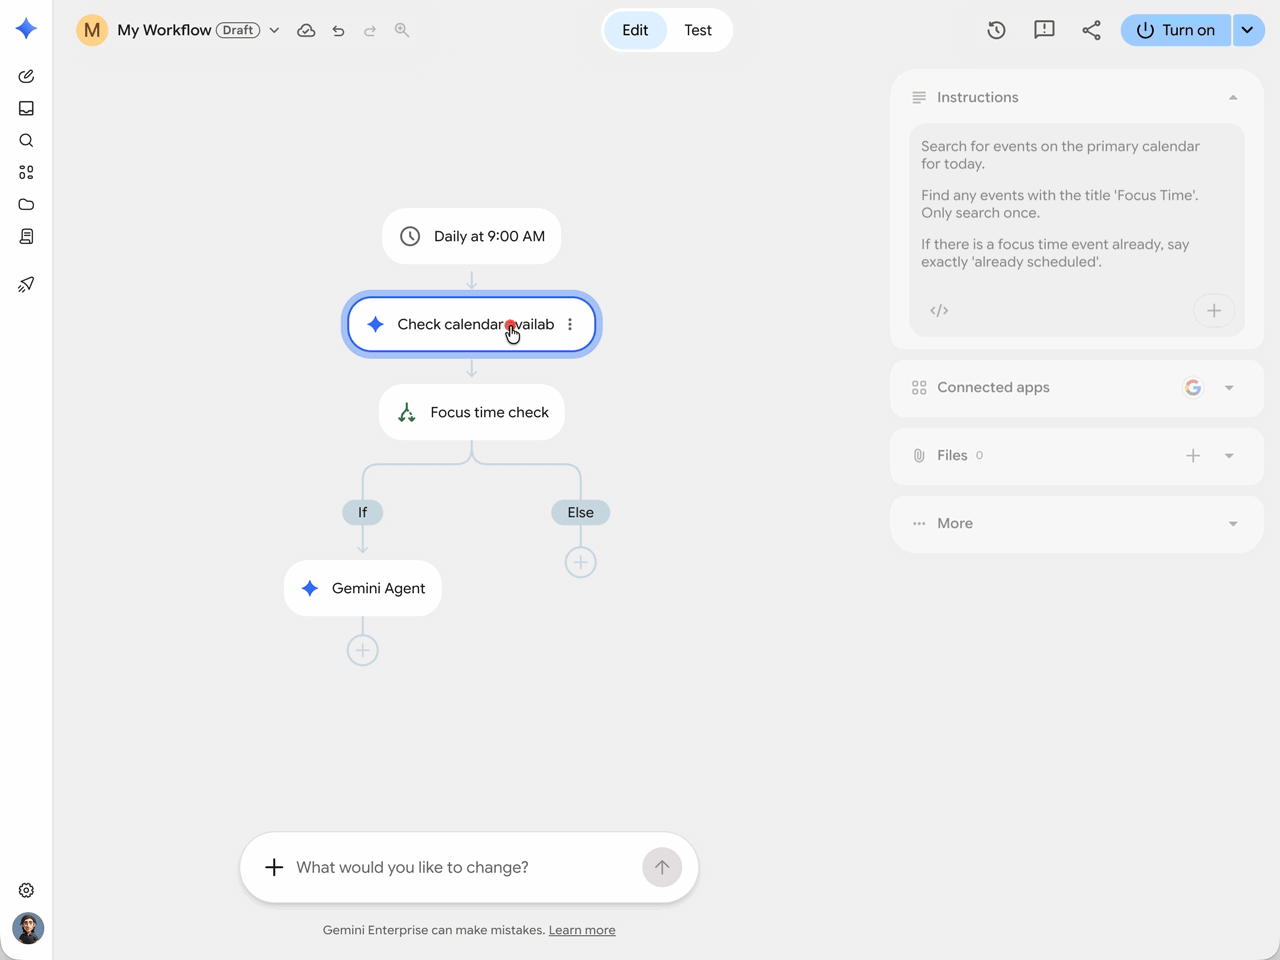Image resolution: width=1280 pixels, height=960 pixels.
Task: Redo the last change
Action: click(370, 30)
